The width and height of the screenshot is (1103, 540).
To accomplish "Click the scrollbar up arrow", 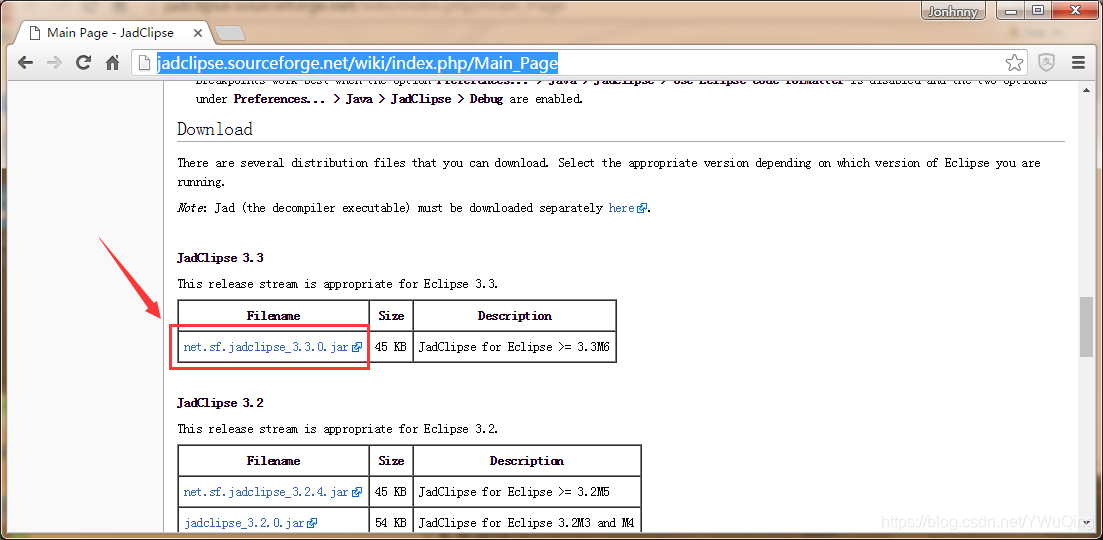I will click(1087, 88).
